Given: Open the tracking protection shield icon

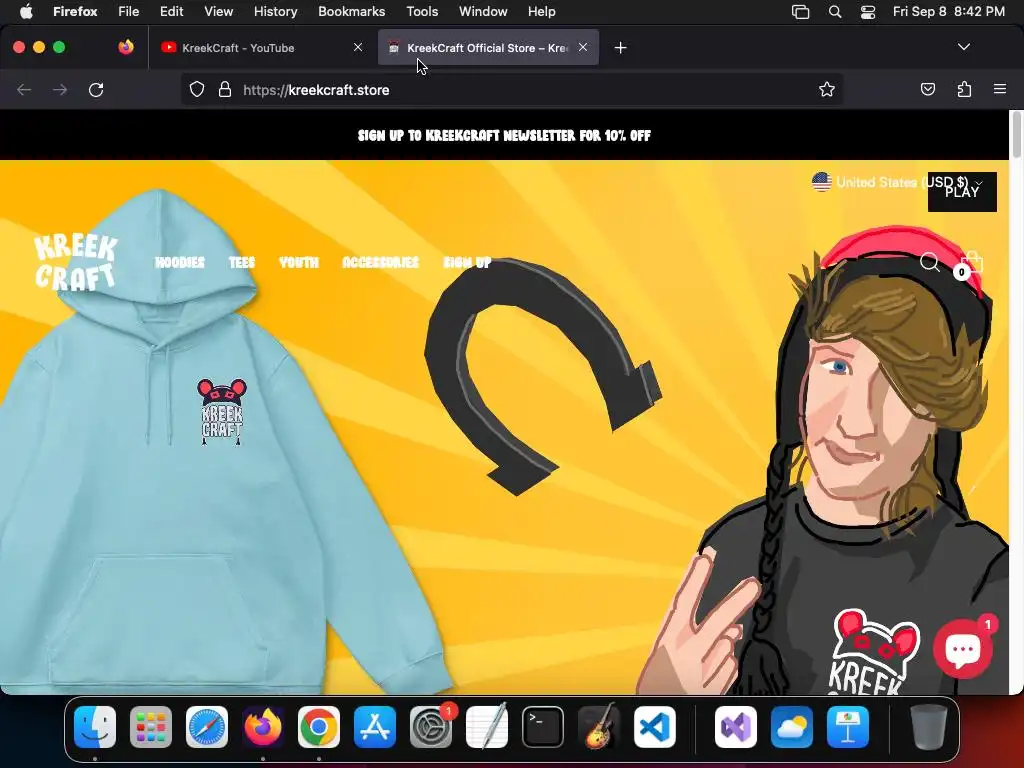Looking at the screenshot, I should [197, 89].
